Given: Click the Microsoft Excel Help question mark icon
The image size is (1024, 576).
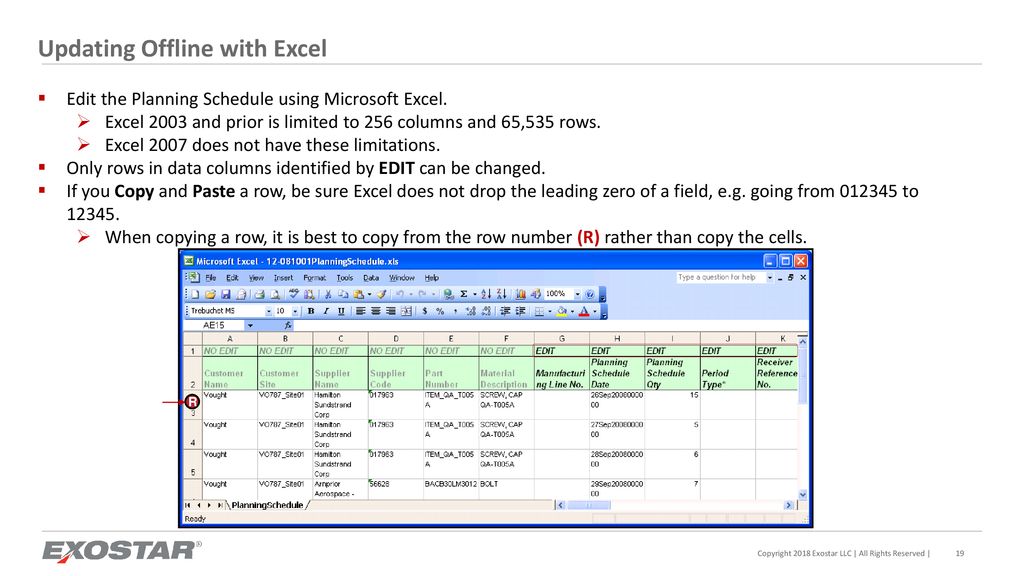Looking at the screenshot, I should click(590, 295).
